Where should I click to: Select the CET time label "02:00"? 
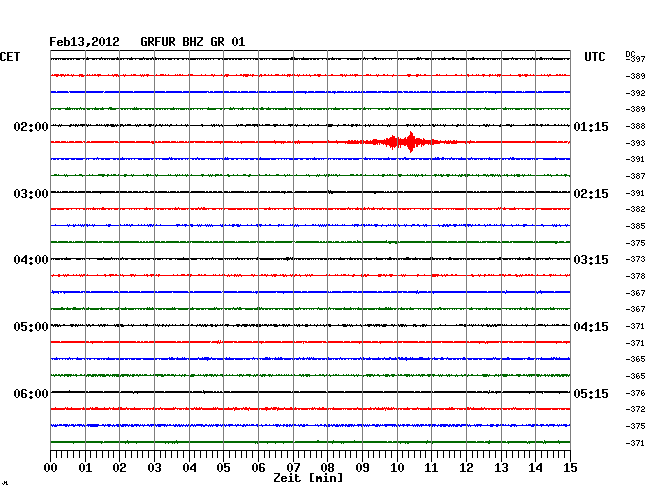point(31,126)
